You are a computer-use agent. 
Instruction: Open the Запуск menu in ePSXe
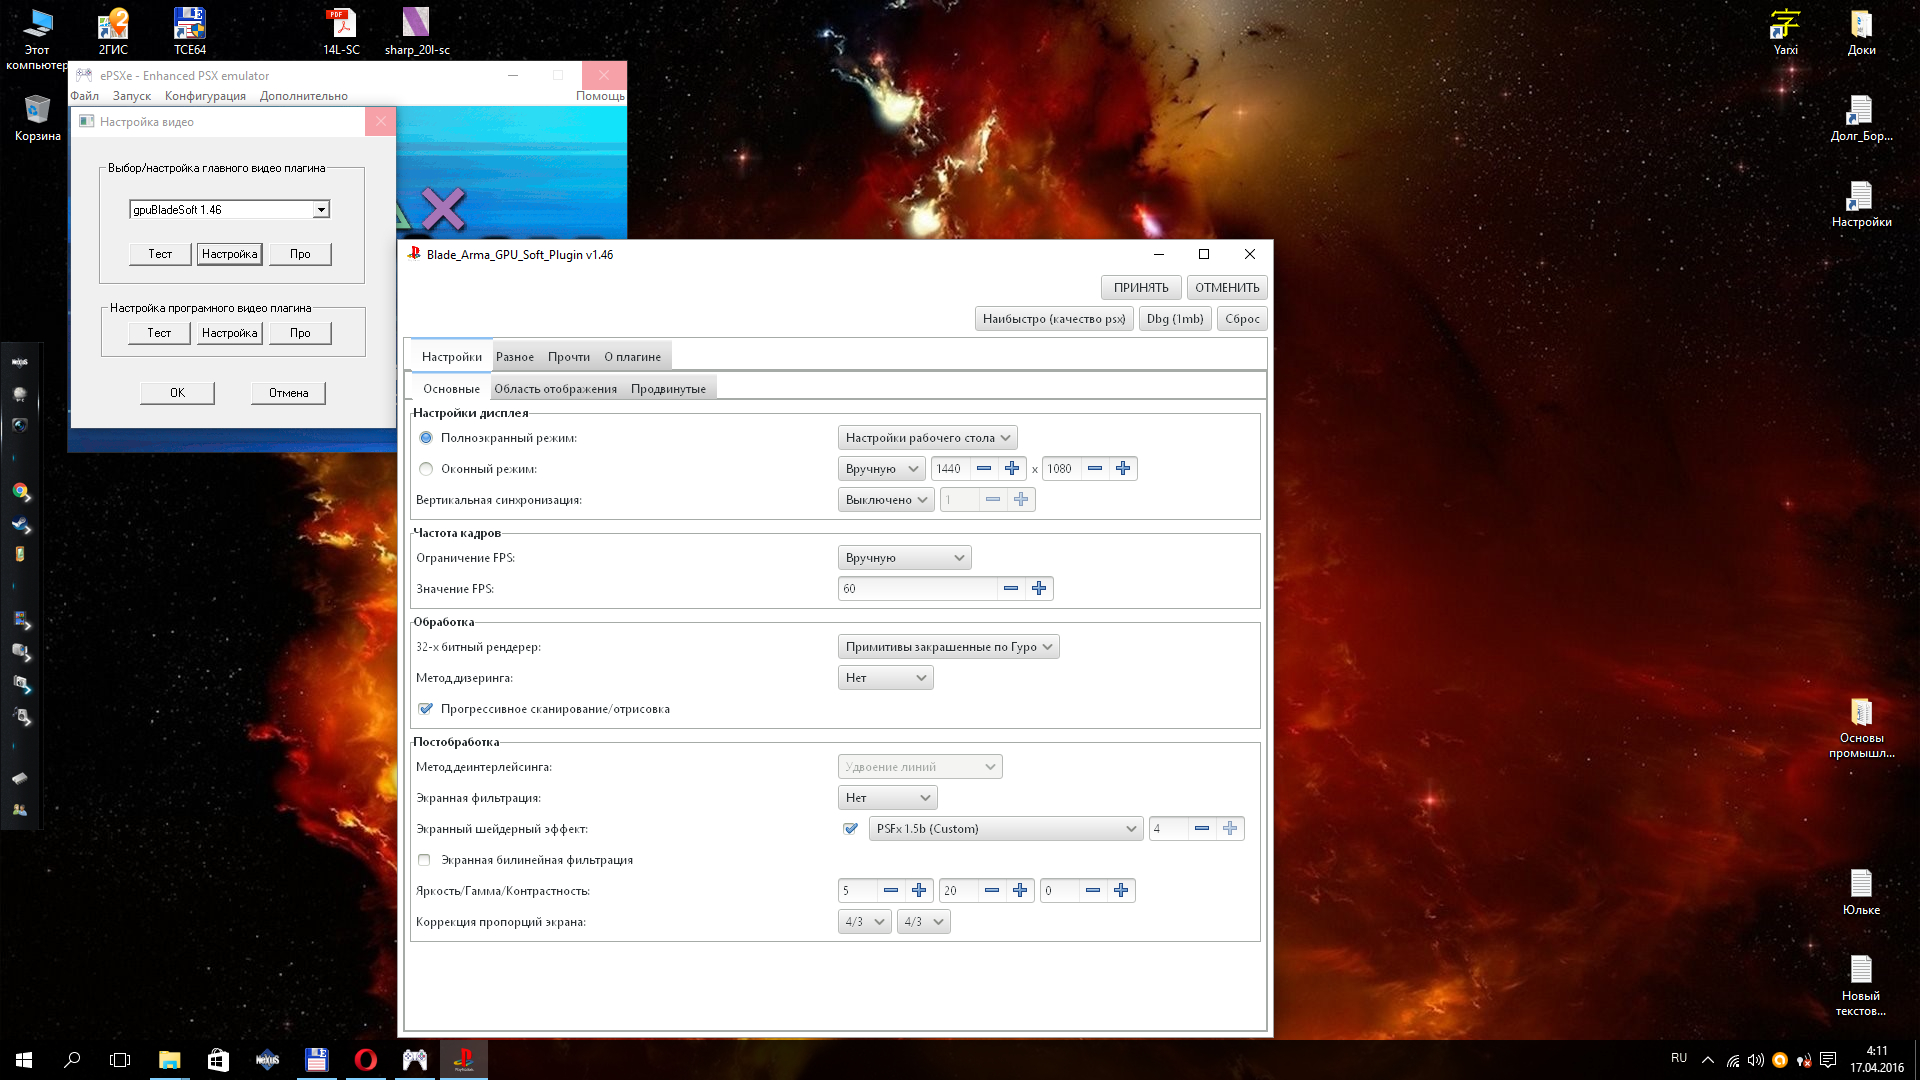pyautogui.click(x=132, y=96)
